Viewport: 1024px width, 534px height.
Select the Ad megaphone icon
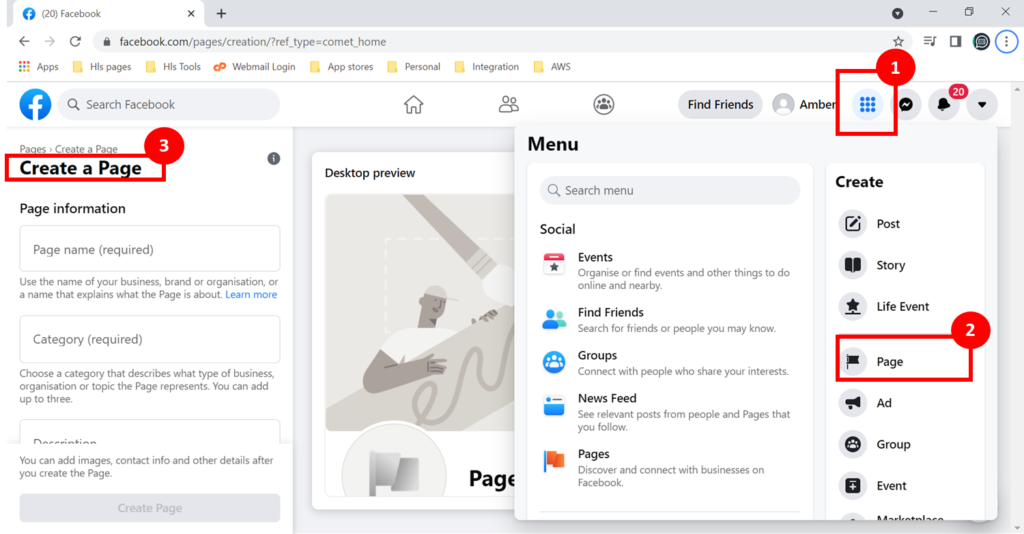click(852, 403)
